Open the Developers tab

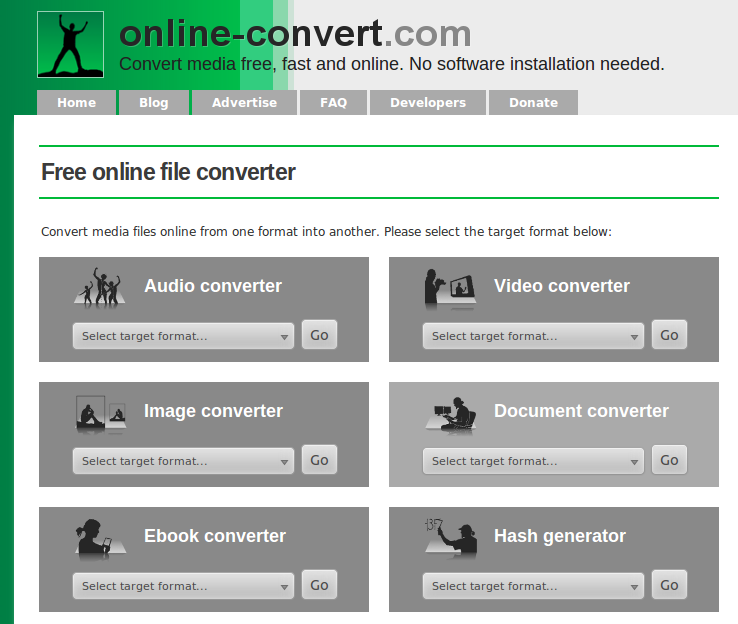(428, 103)
